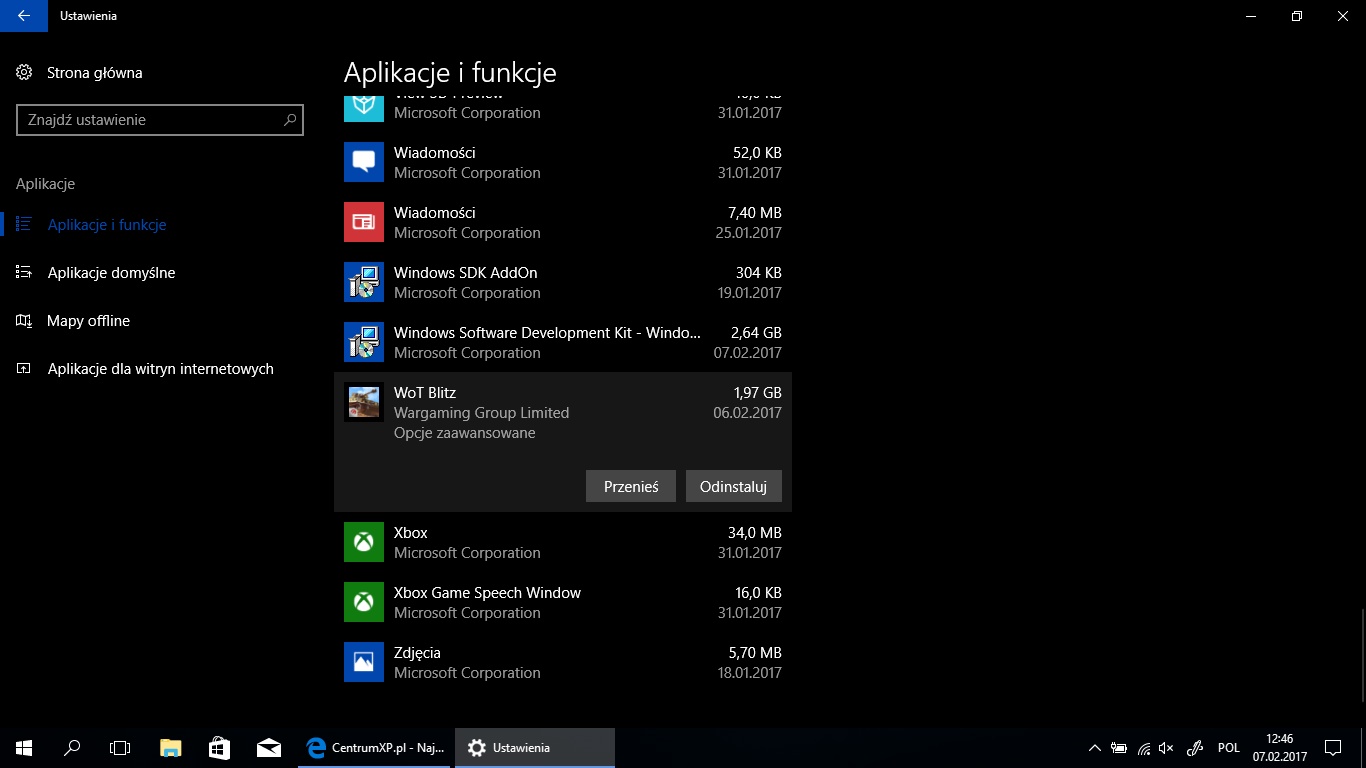Open Aplikacje domyślne section

pyautogui.click(x=111, y=273)
